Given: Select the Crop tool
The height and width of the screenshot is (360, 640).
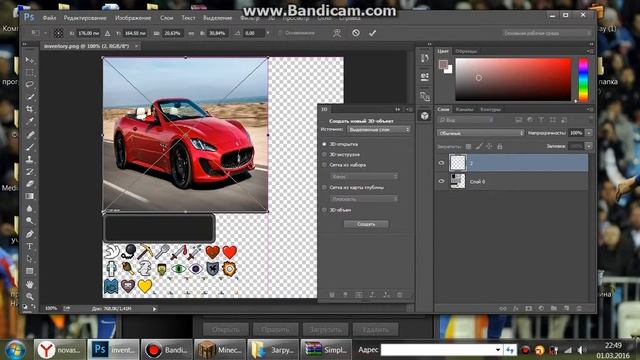Looking at the screenshot, I should 29,109.
